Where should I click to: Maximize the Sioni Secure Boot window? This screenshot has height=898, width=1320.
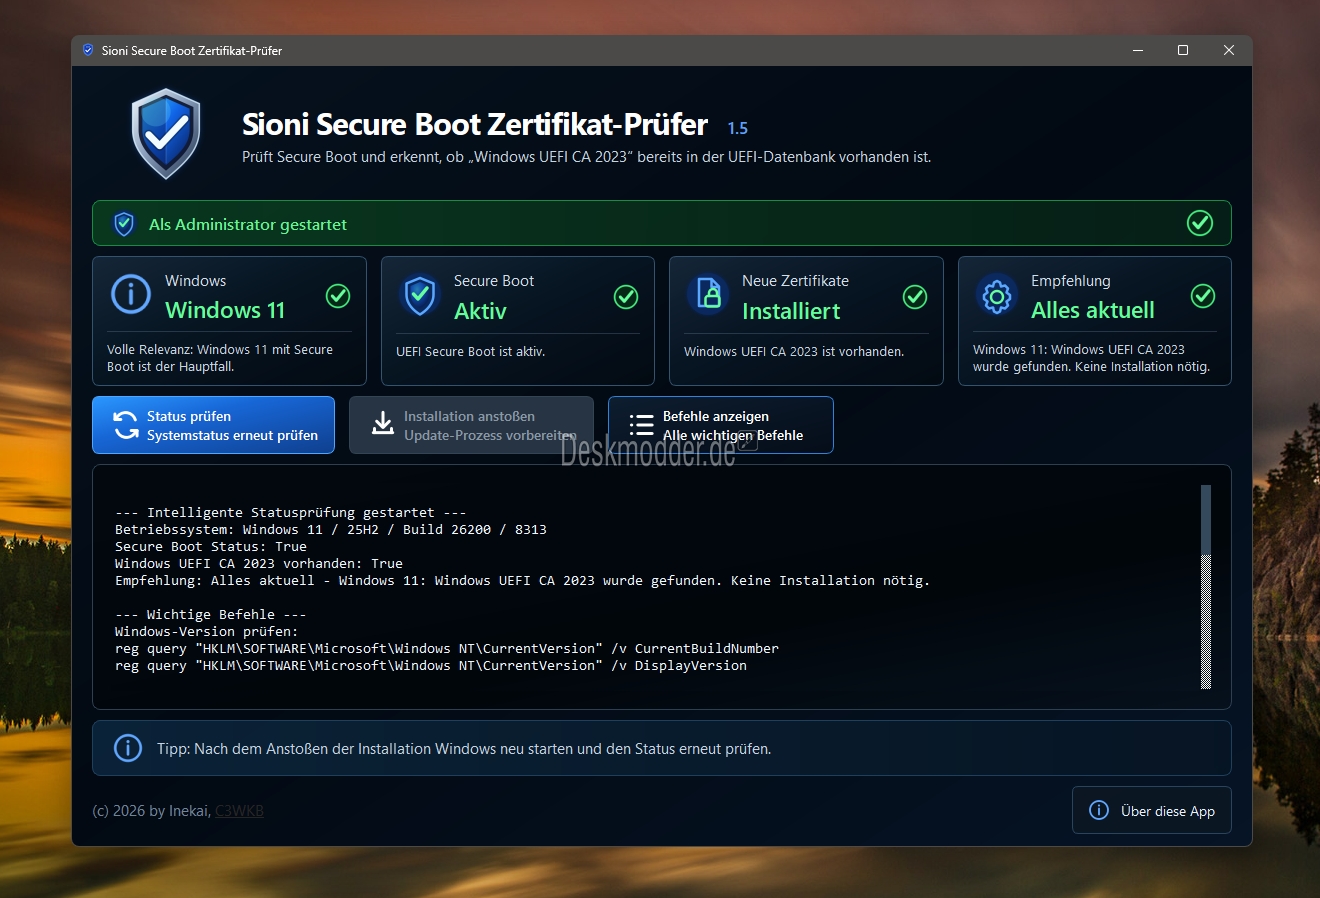click(1183, 50)
